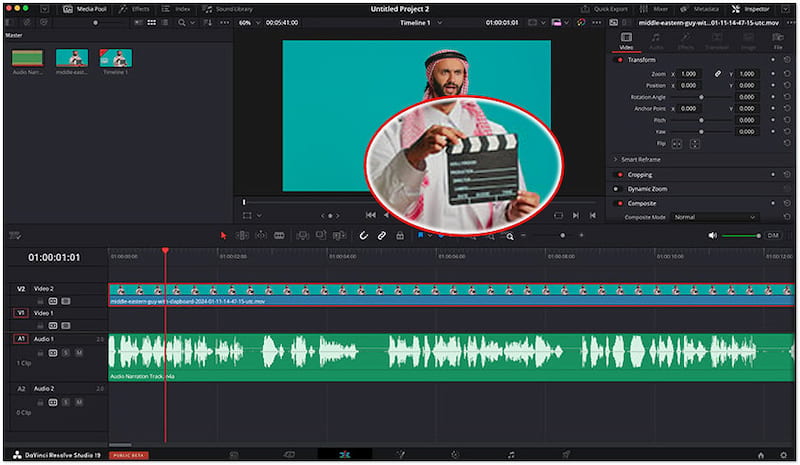Expand the Smart Reframe section

pos(615,159)
